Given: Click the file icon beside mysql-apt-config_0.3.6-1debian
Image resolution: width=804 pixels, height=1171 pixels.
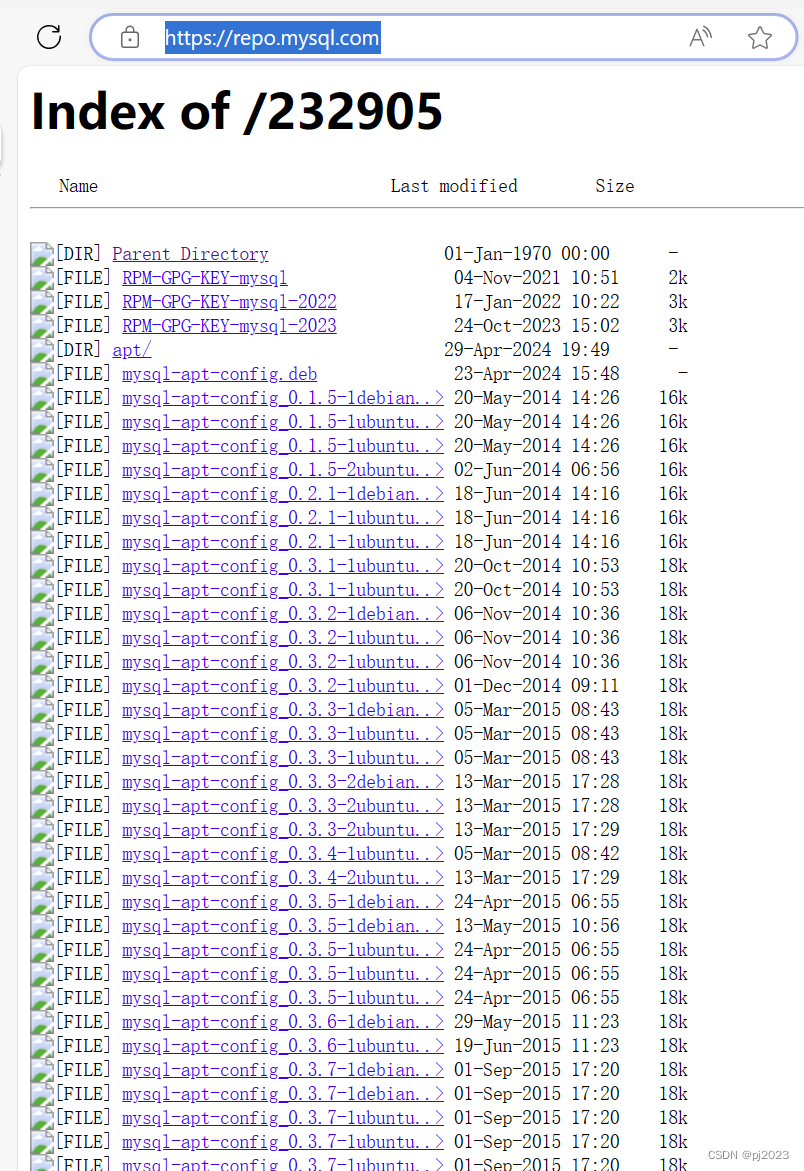Looking at the screenshot, I should [x=42, y=1022].
